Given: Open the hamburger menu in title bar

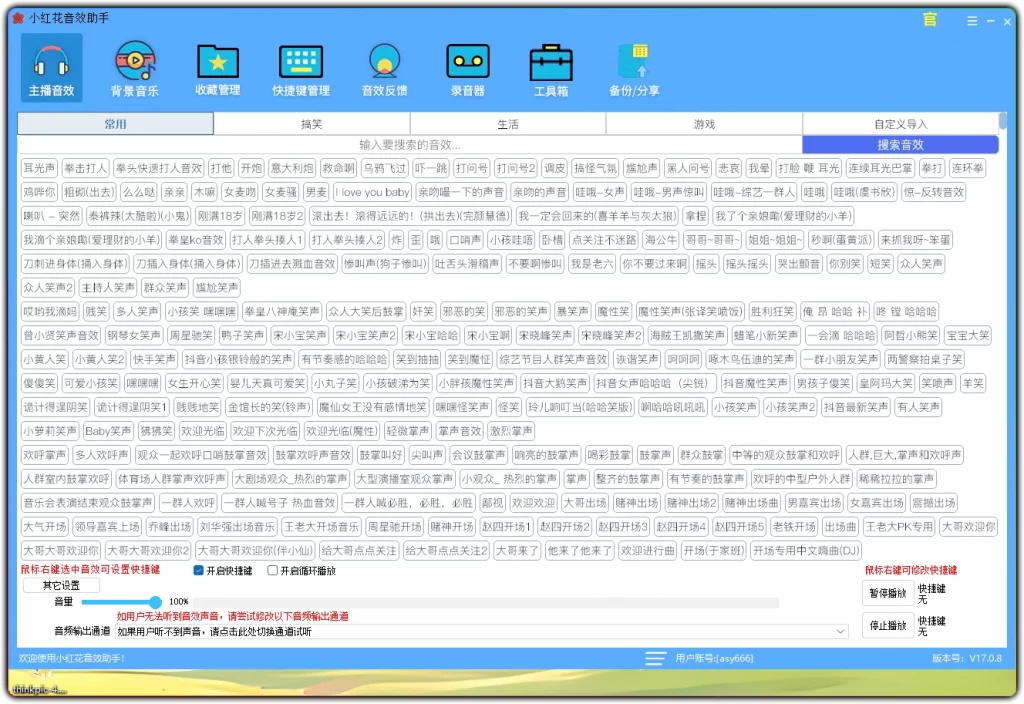Looking at the screenshot, I should pos(972,19).
